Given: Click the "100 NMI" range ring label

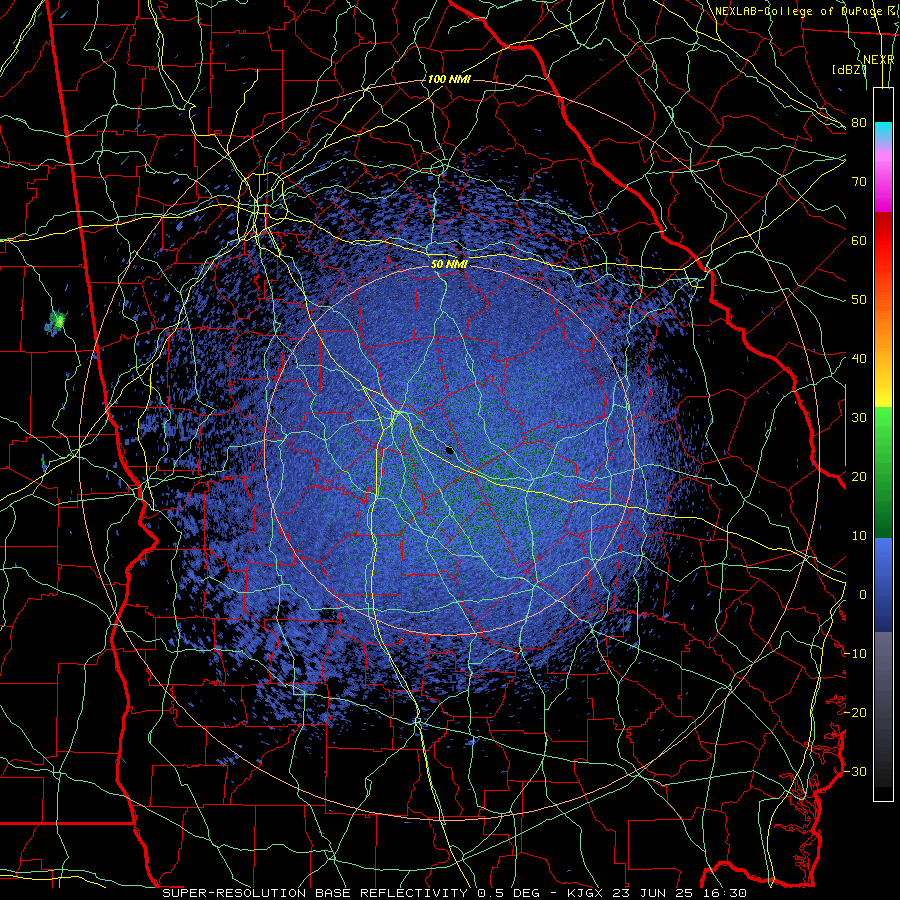Looking at the screenshot, I should click(x=449, y=79).
